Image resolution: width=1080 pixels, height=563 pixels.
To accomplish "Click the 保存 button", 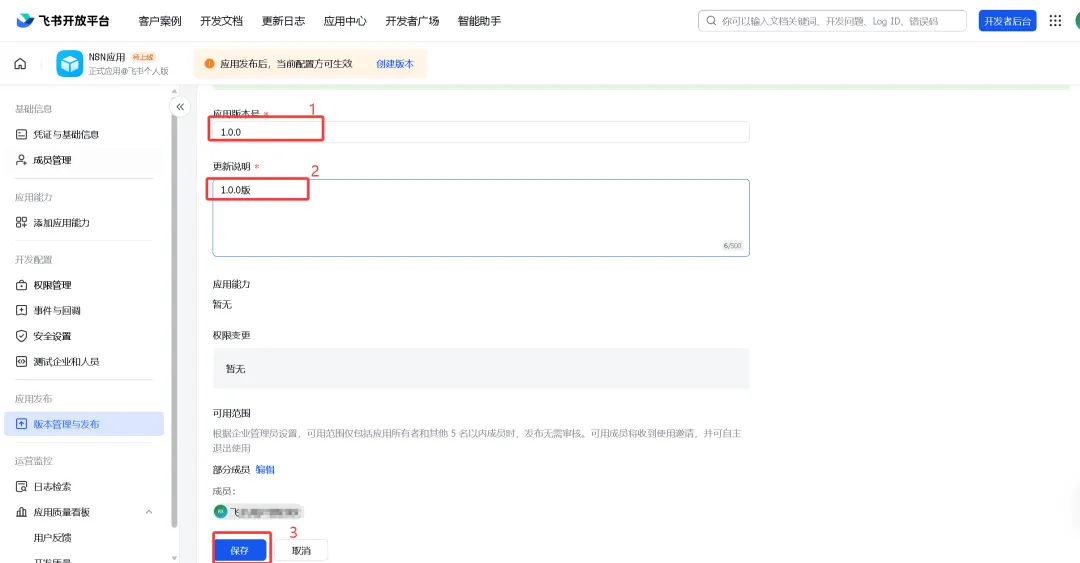I will (240, 550).
